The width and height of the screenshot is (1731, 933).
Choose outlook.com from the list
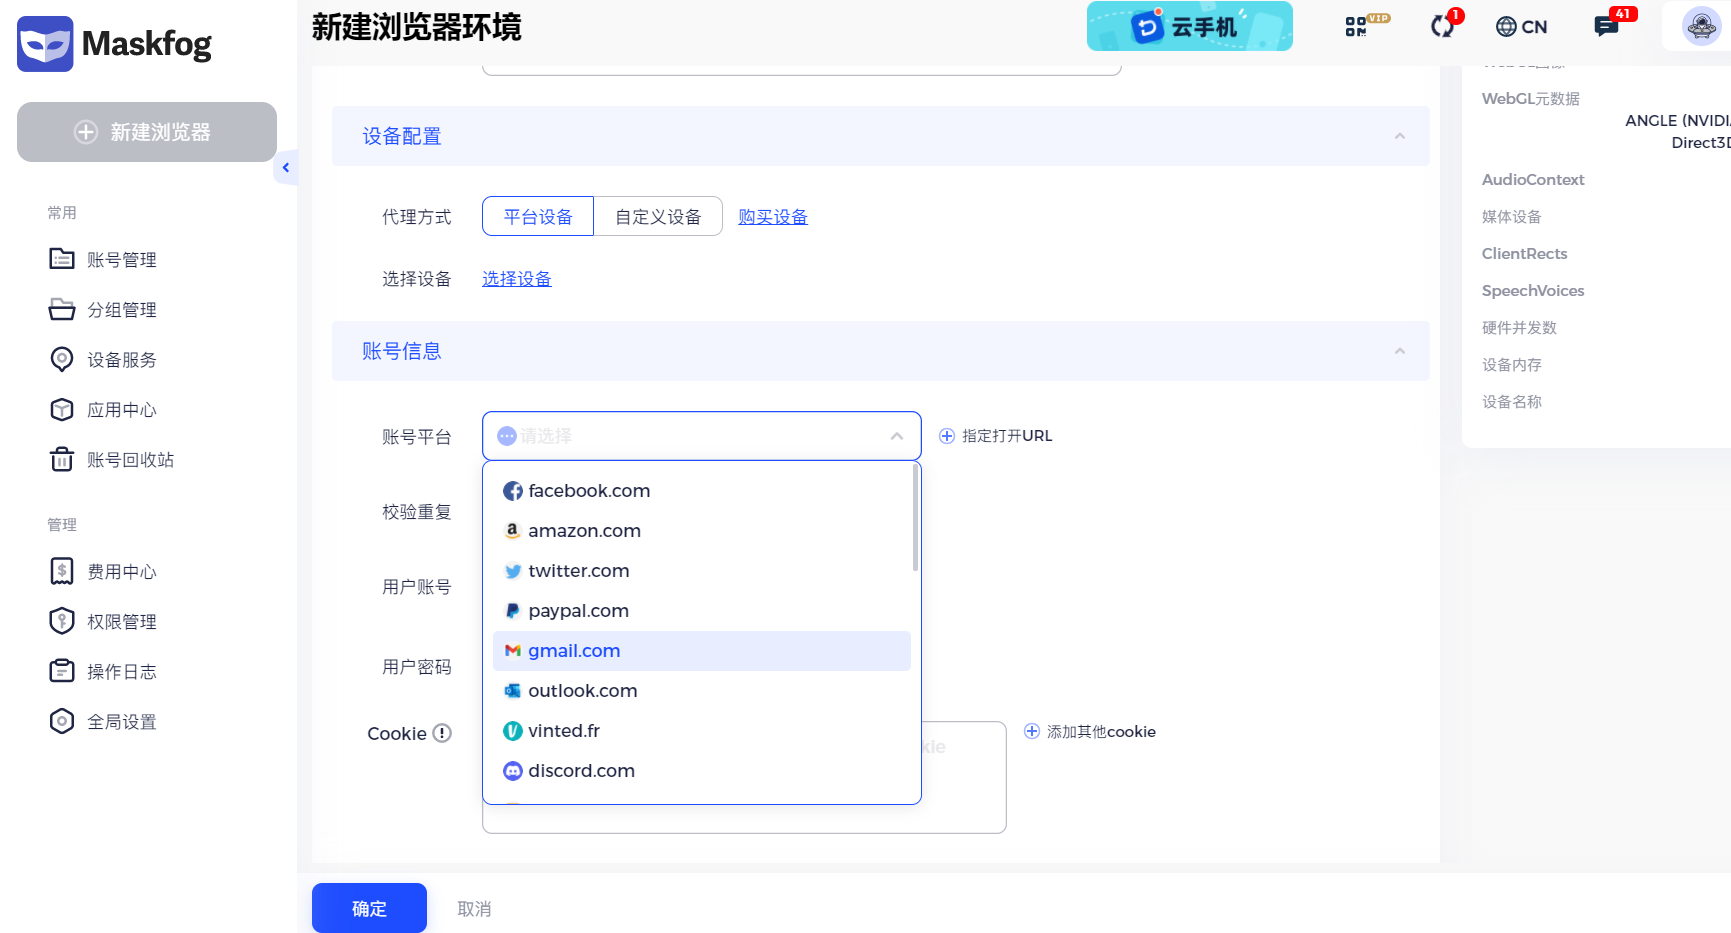point(702,691)
